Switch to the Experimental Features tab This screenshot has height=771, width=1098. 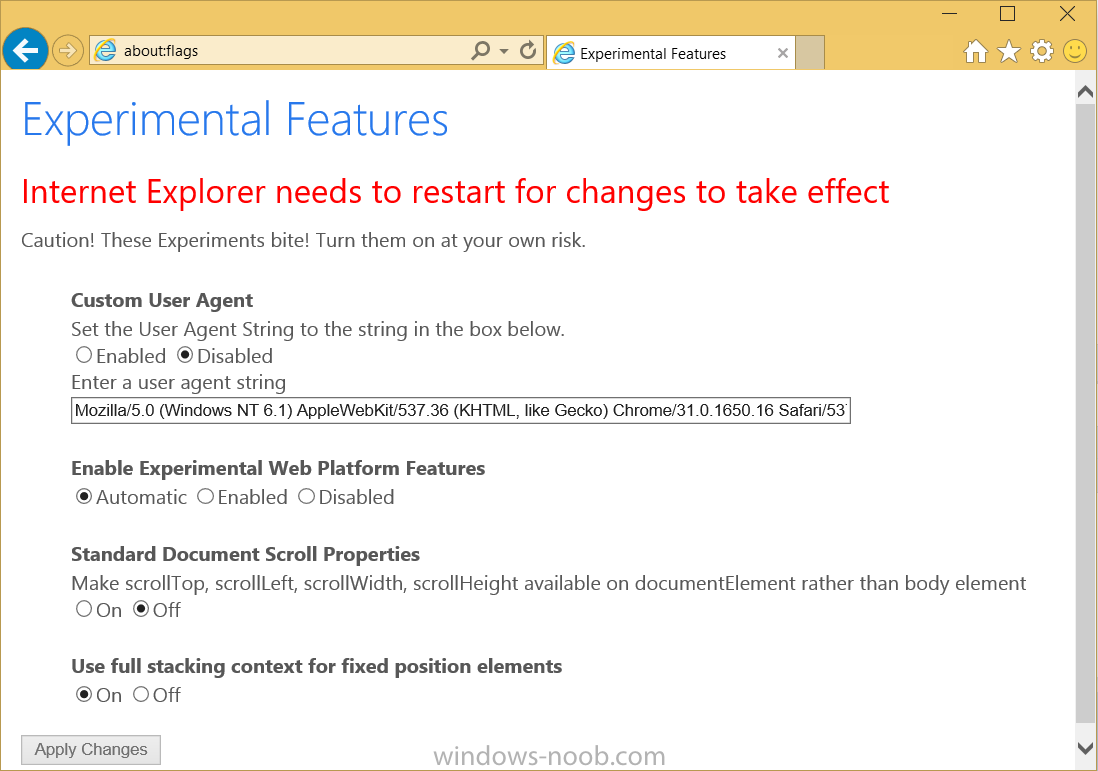click(x=662, y=53)
